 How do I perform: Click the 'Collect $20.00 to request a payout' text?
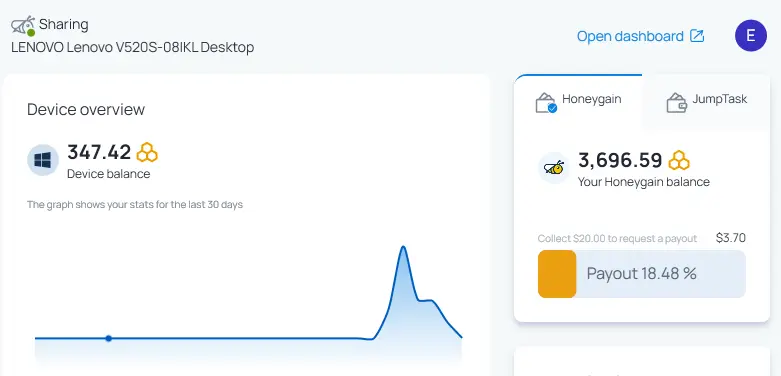tap(617, 239)
